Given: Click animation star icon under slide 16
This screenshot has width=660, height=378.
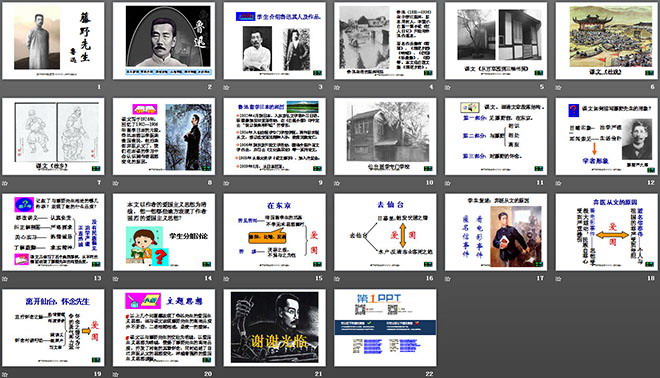Looking at the screenshot, I should (337, 279).
